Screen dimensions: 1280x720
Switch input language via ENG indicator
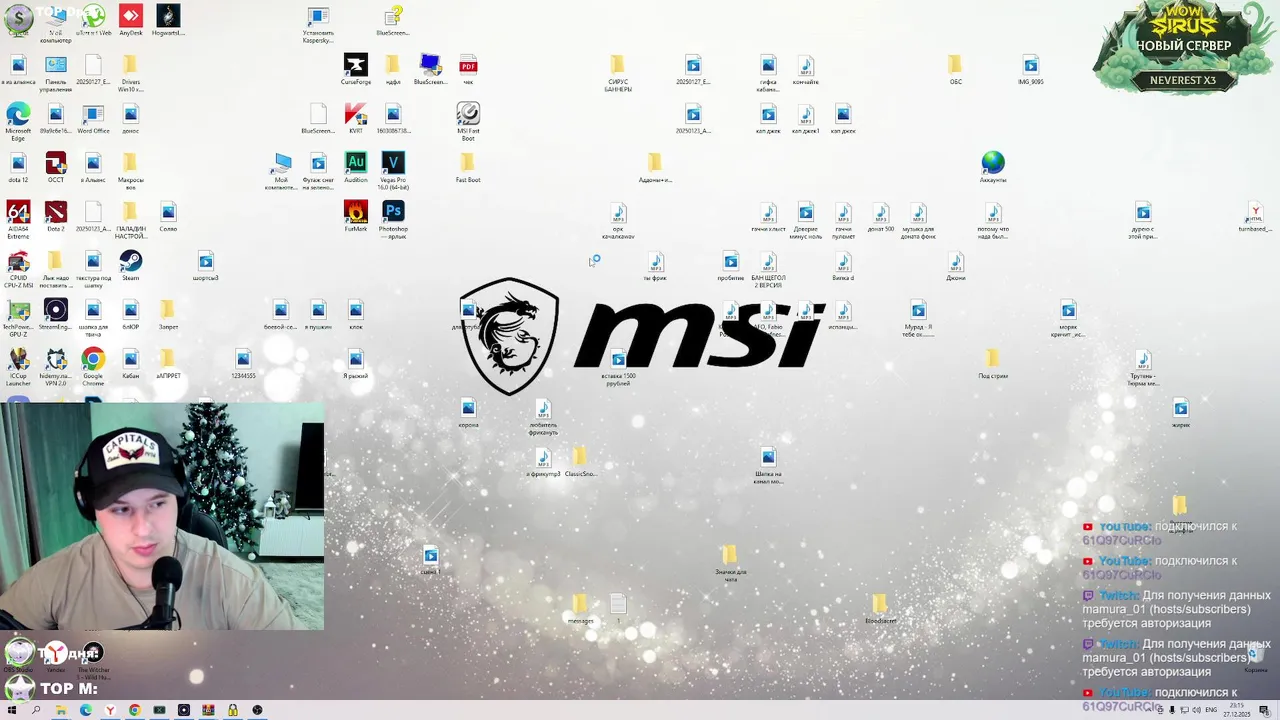point(1211,710)
